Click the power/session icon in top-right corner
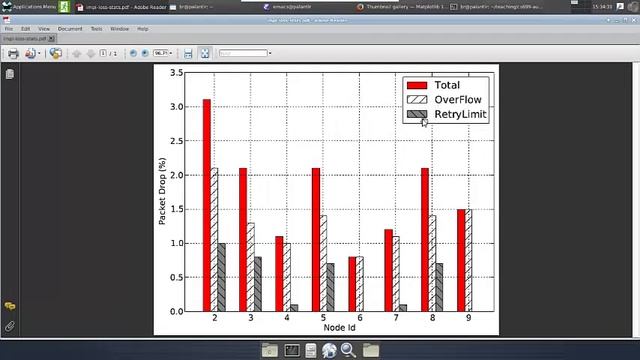640x360 pixels. [634, 7]
